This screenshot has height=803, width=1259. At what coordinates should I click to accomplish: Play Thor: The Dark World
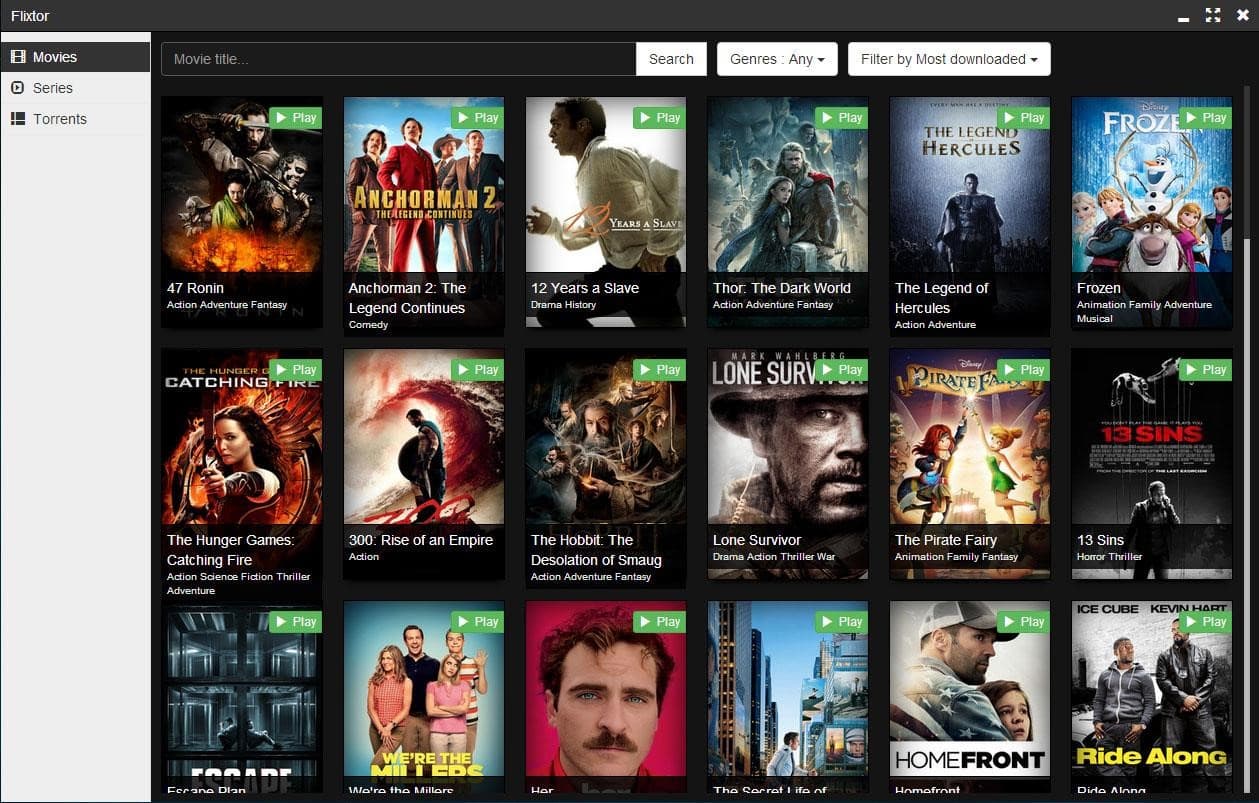point(842,117)
